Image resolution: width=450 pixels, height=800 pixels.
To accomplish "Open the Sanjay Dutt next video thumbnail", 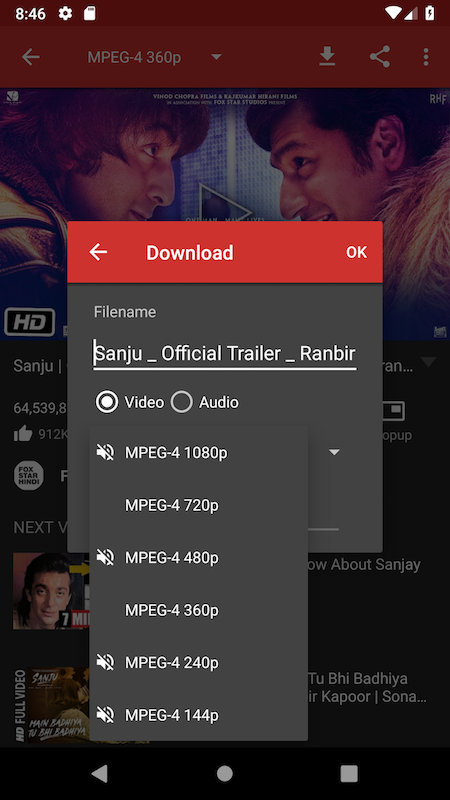I will pyautogui.click(x=51, y=591).
